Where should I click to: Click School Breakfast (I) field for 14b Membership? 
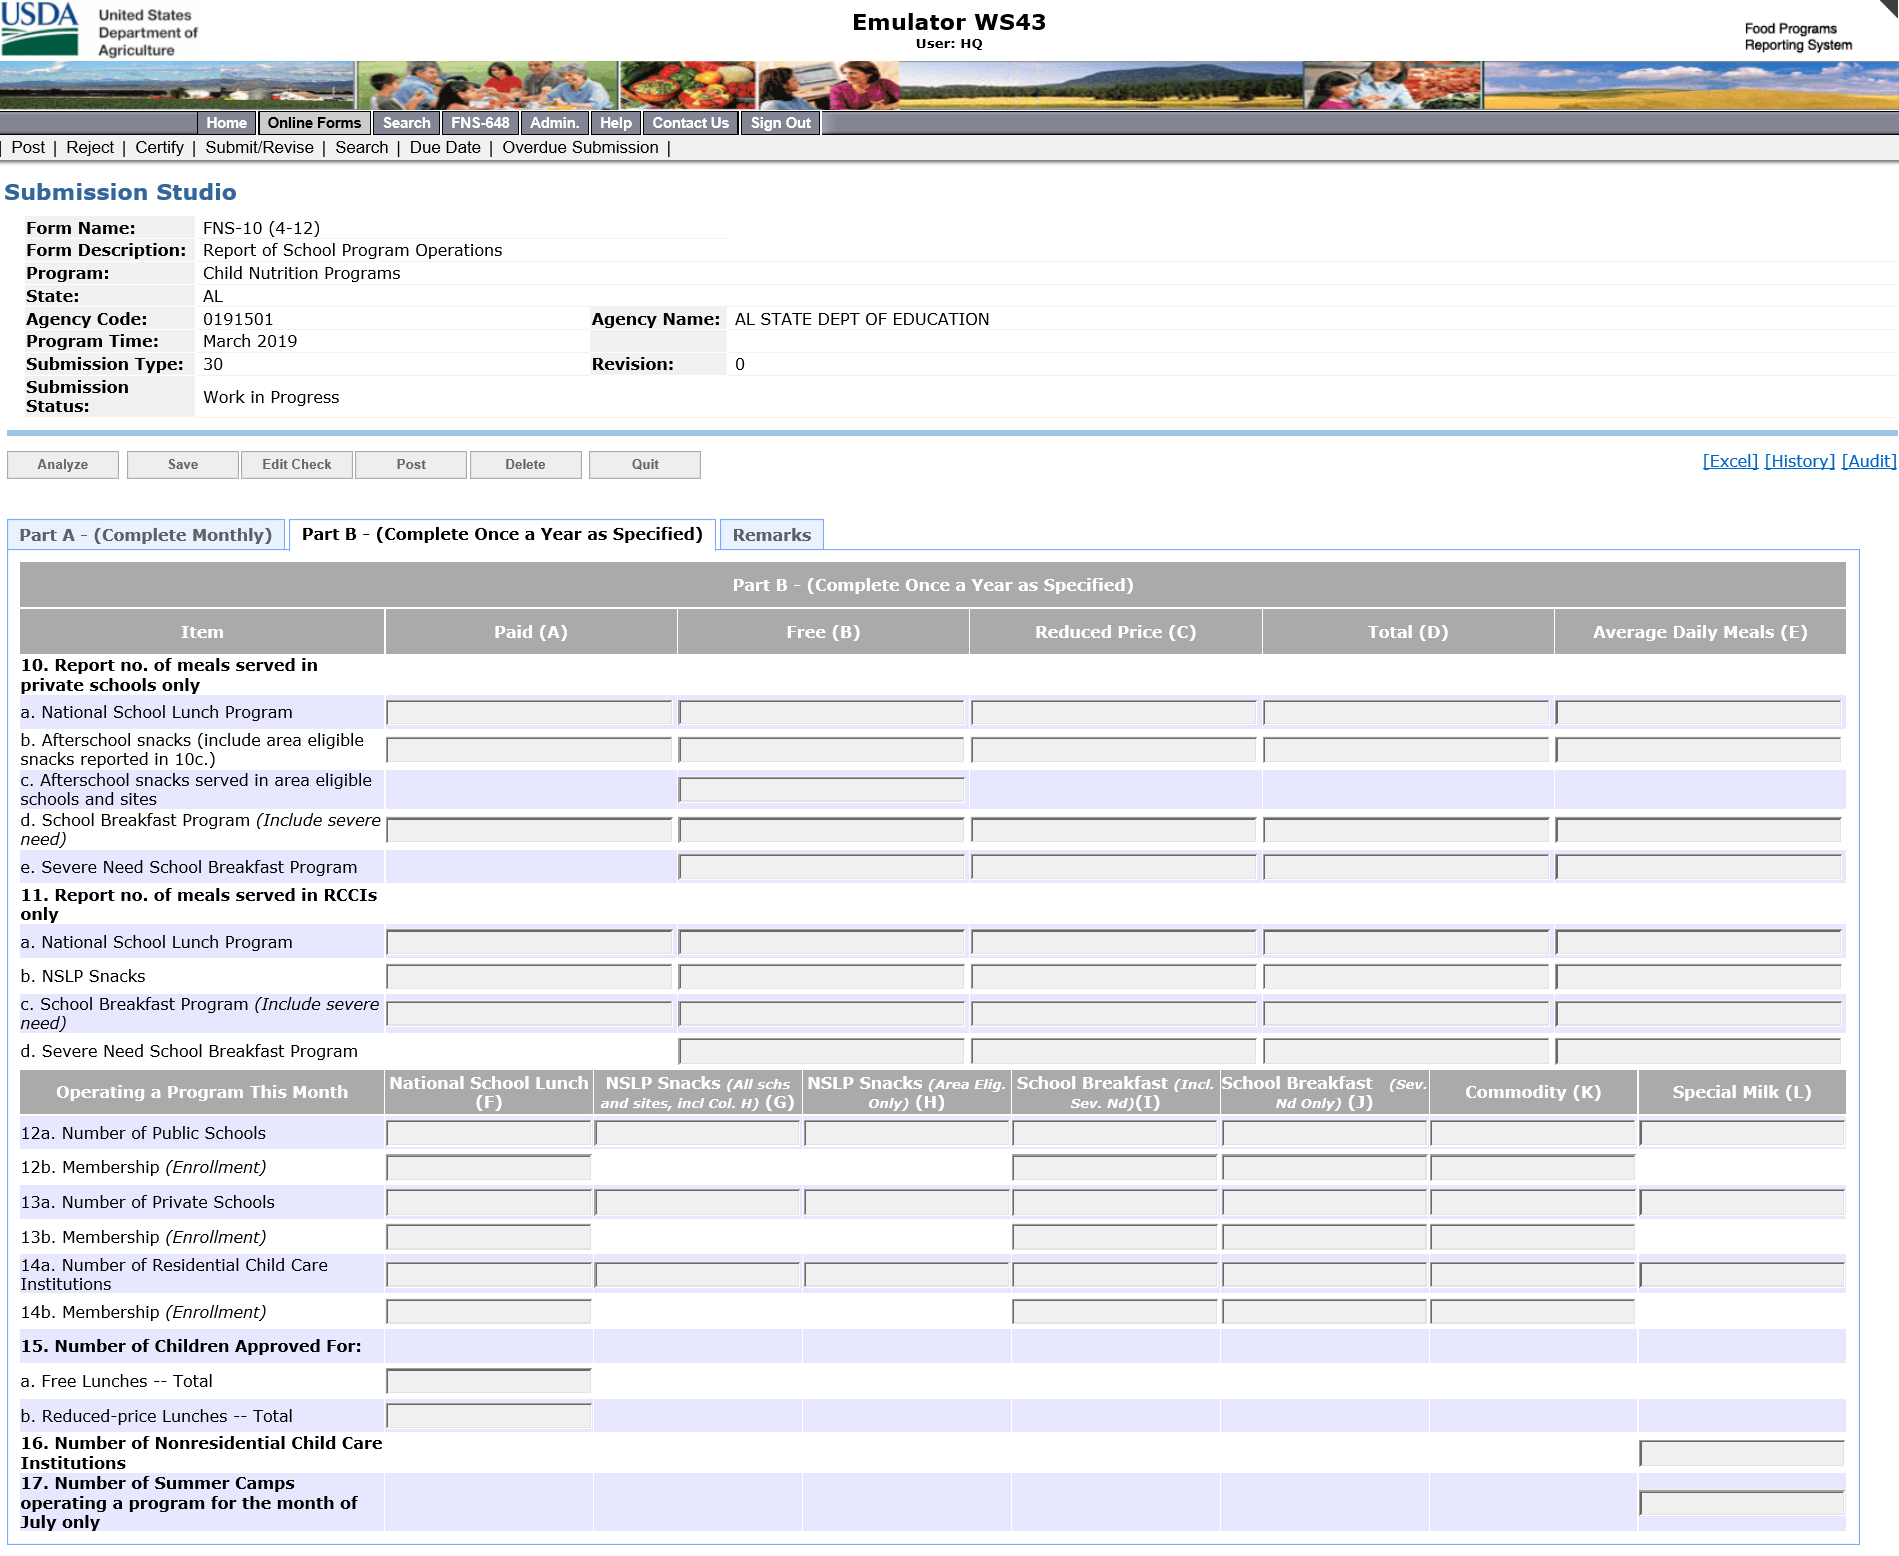pyautogui.click(x=1115, y=1312)
